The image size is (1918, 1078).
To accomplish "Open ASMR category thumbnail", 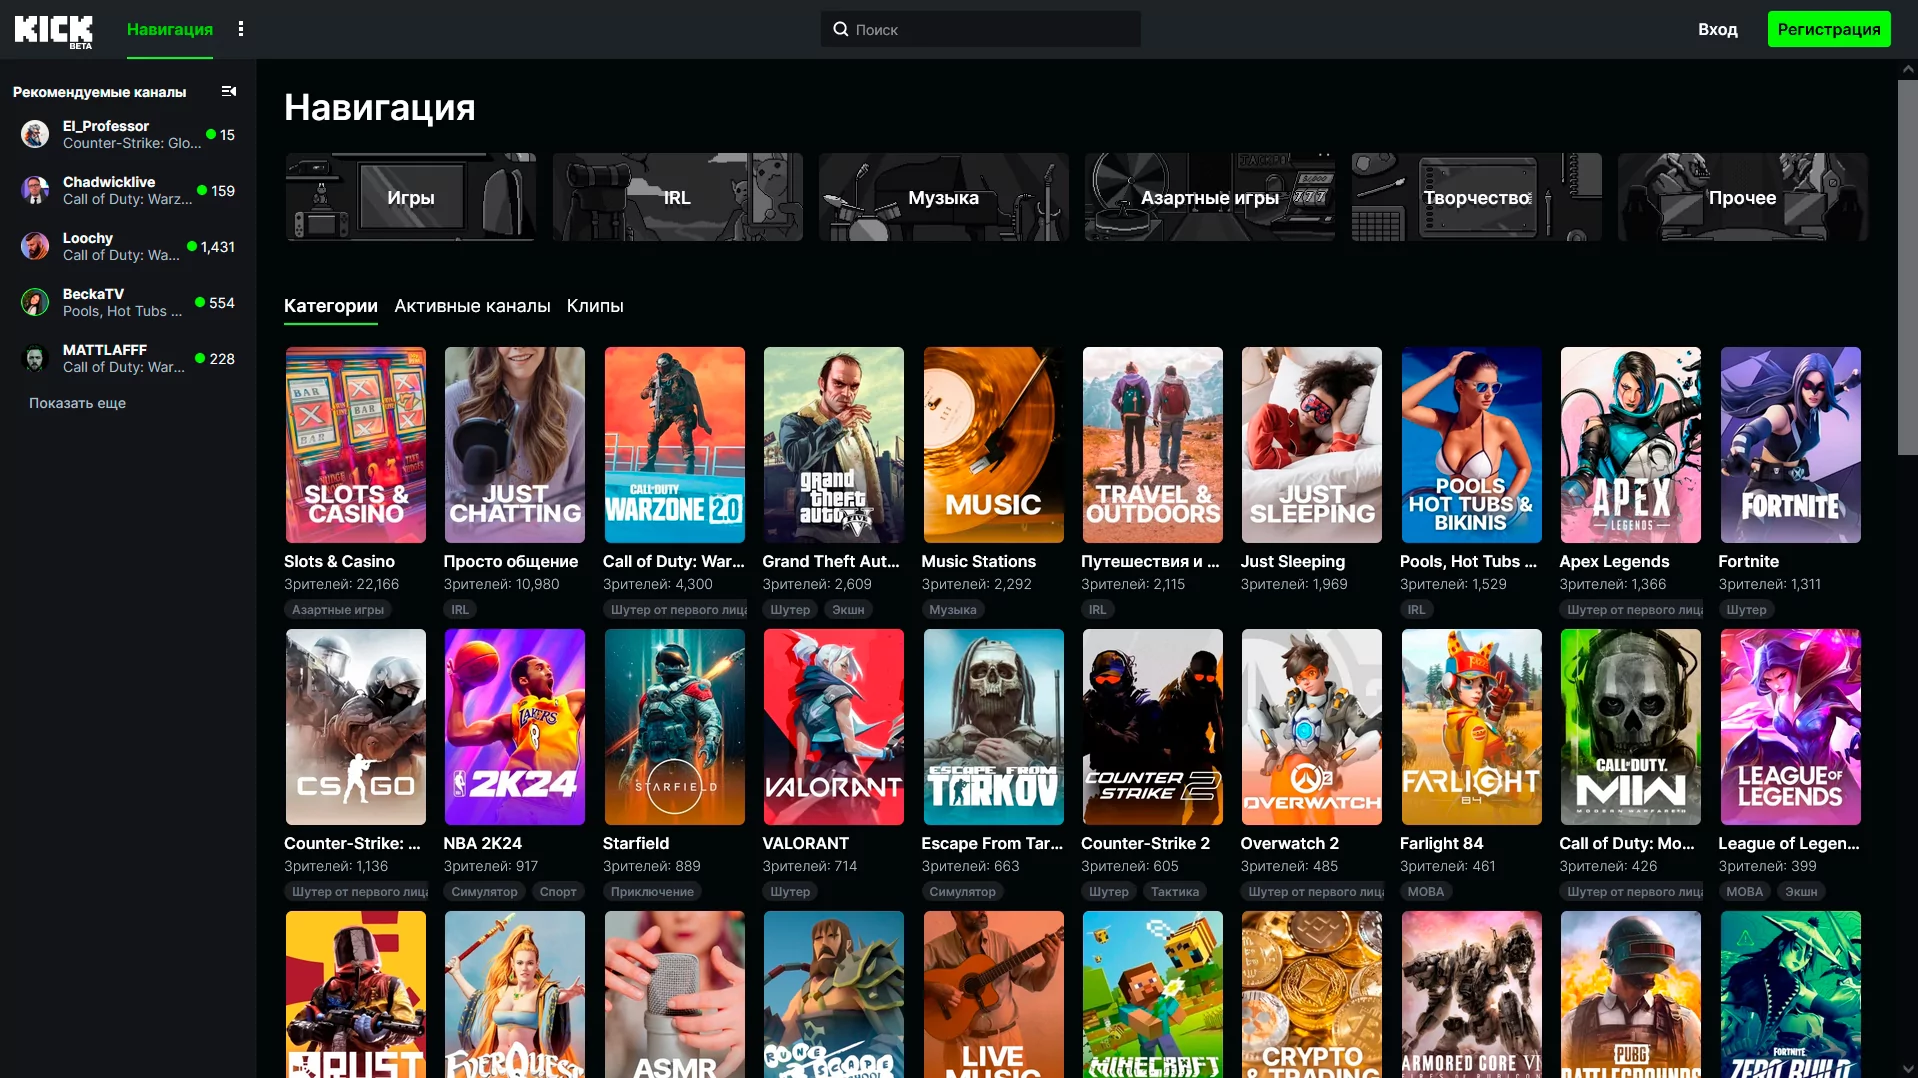I will 675,994.
